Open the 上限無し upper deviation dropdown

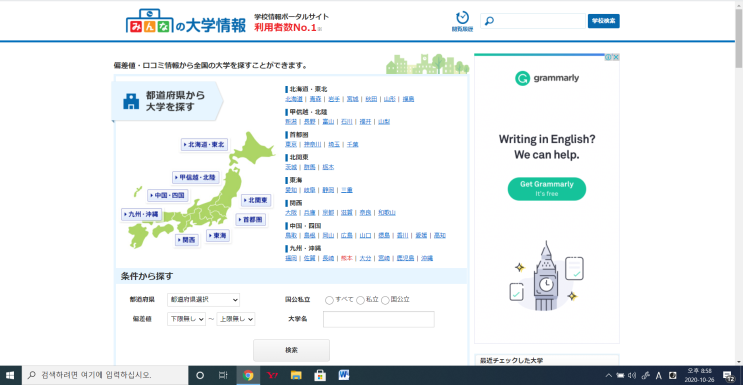click(x=236, y=319)
